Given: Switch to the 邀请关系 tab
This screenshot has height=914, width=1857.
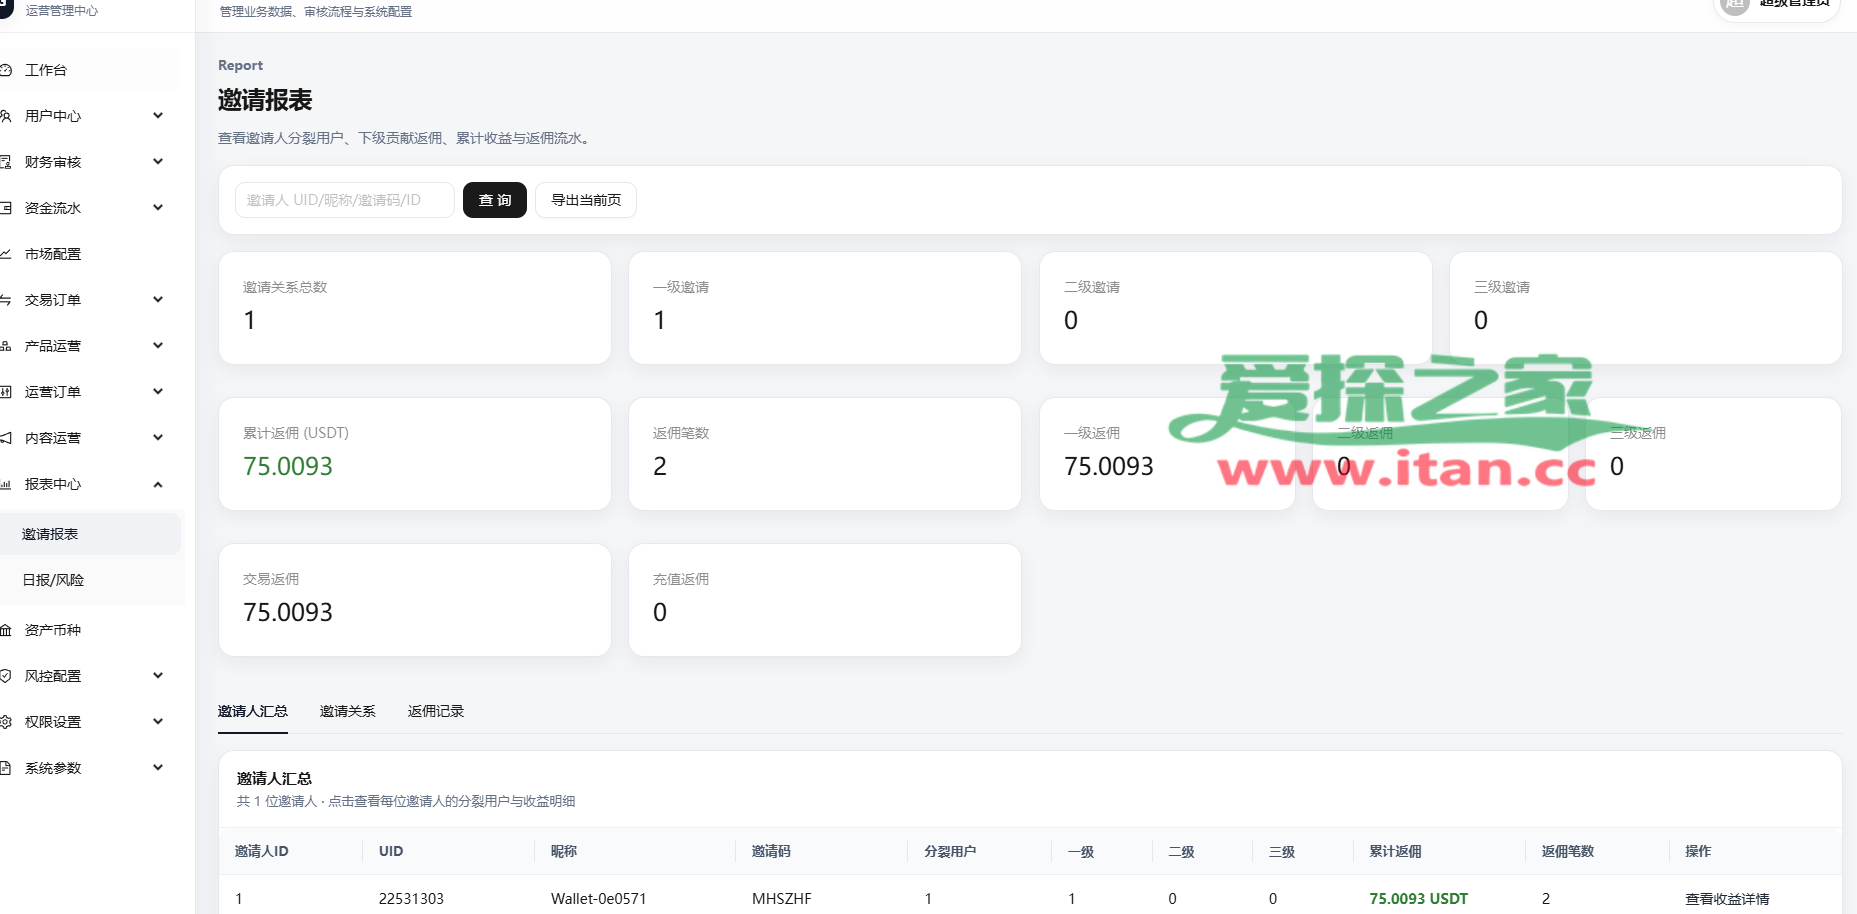Looking at the screenshot, I should 348,711.
